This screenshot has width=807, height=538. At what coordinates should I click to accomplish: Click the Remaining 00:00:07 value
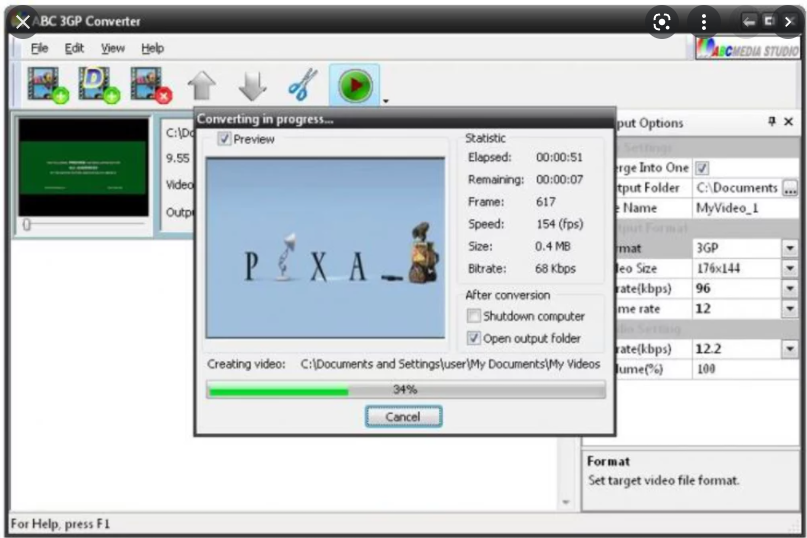[x=559, y=179]
